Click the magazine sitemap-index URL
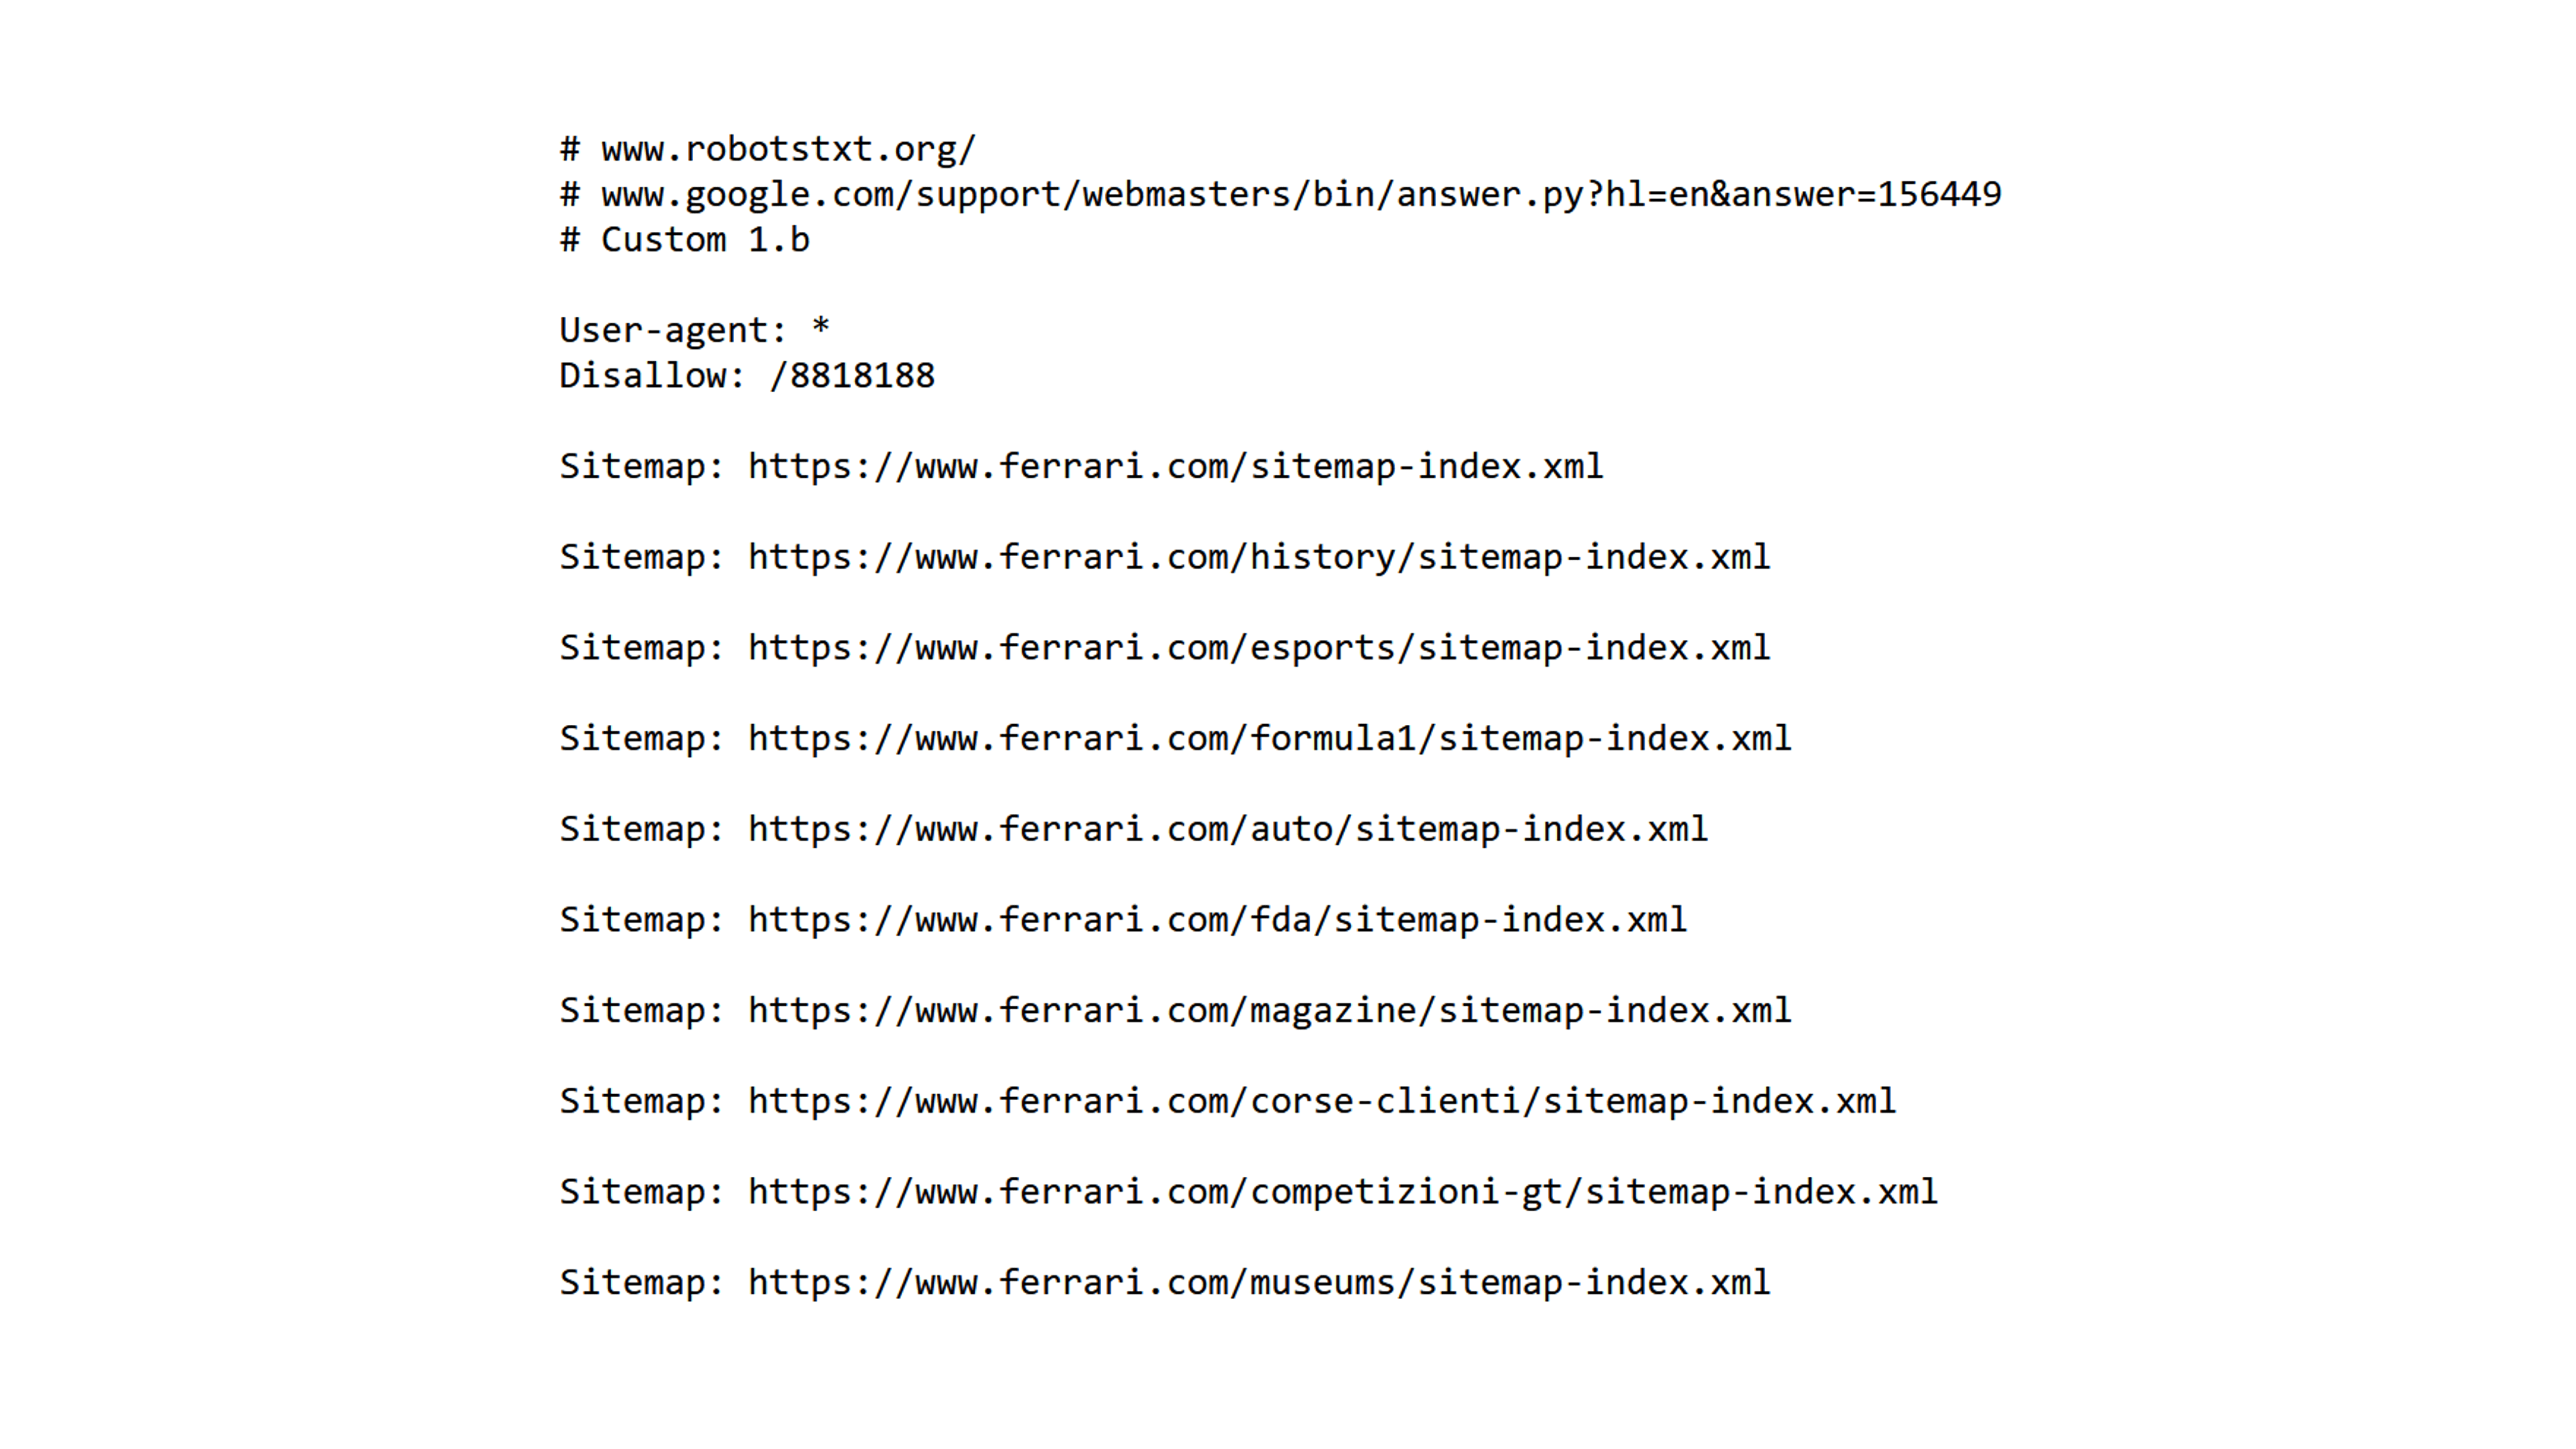The image size is (2576, 1449). pos(1269,1011)
